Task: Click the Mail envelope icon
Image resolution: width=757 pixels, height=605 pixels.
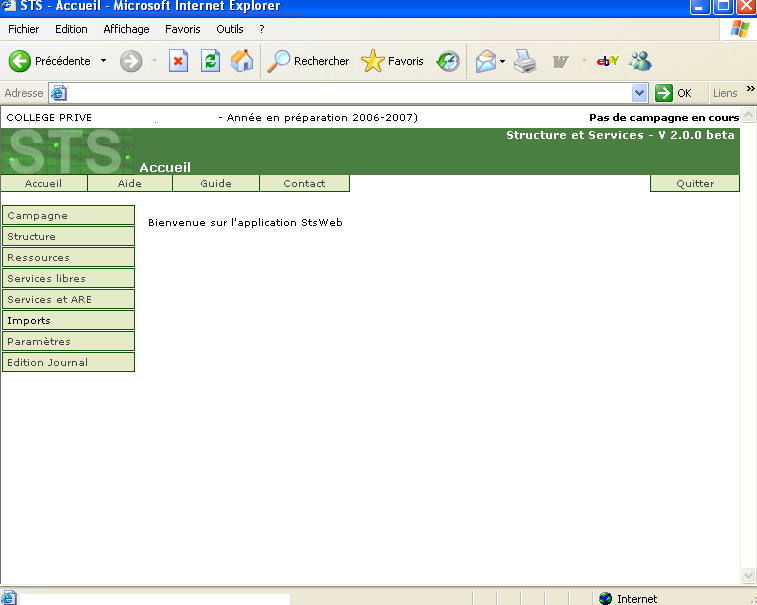Action: tap(486, 61)
